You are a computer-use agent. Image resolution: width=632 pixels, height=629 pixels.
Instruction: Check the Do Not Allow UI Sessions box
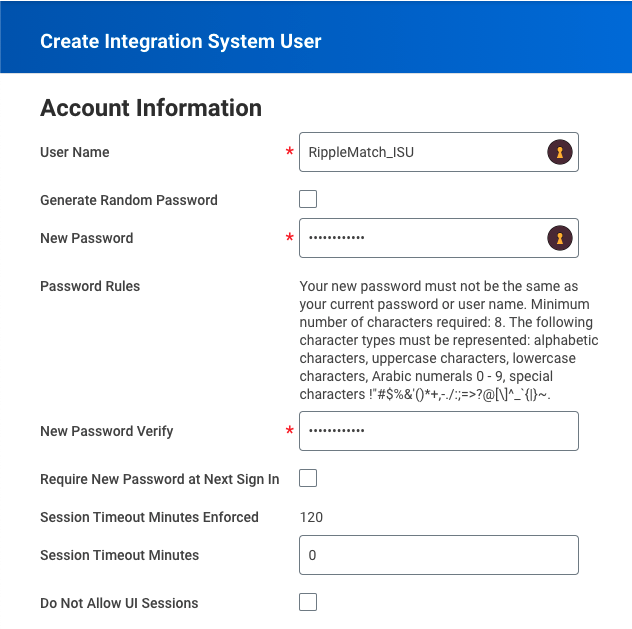(x=308, y=602)
